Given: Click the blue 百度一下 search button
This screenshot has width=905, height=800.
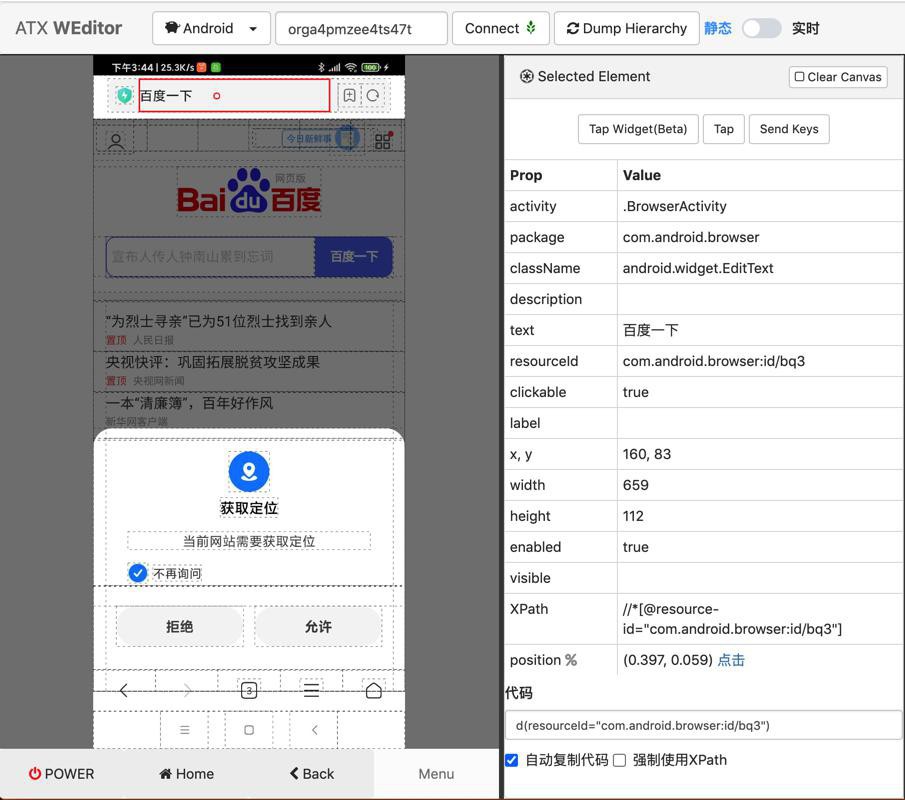Looking at the screenshot, I should coord(354,256).
